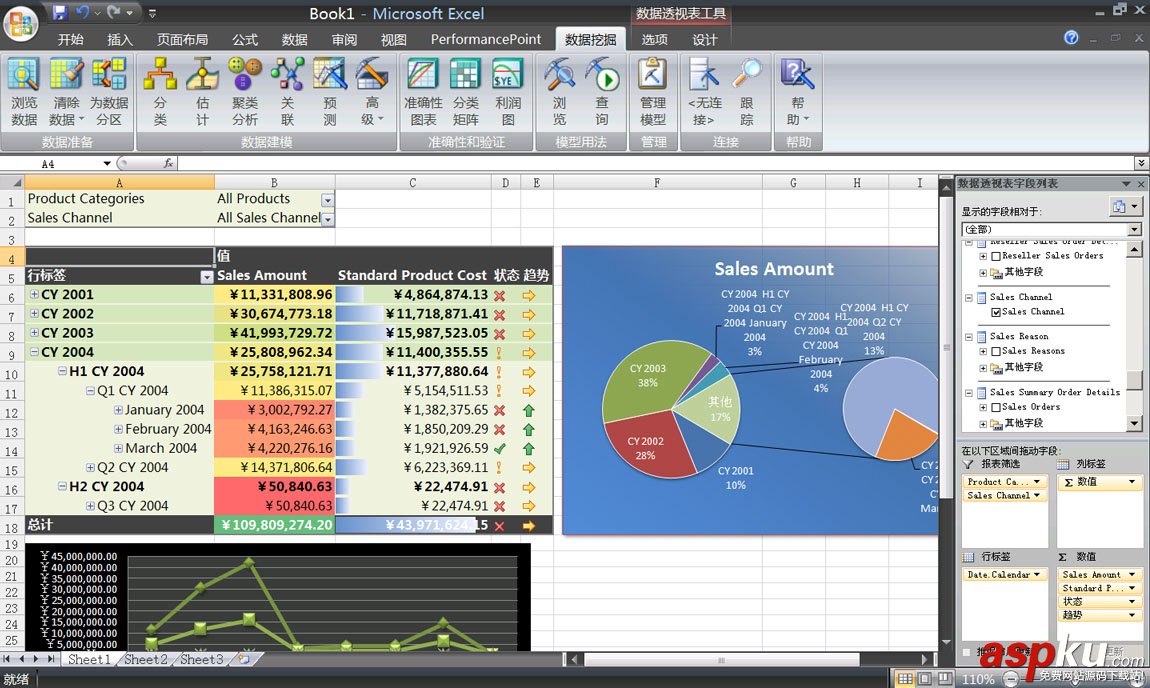Save the workbook from quick access toolbar
The image size is (1150, 688).
click(60, 12)
